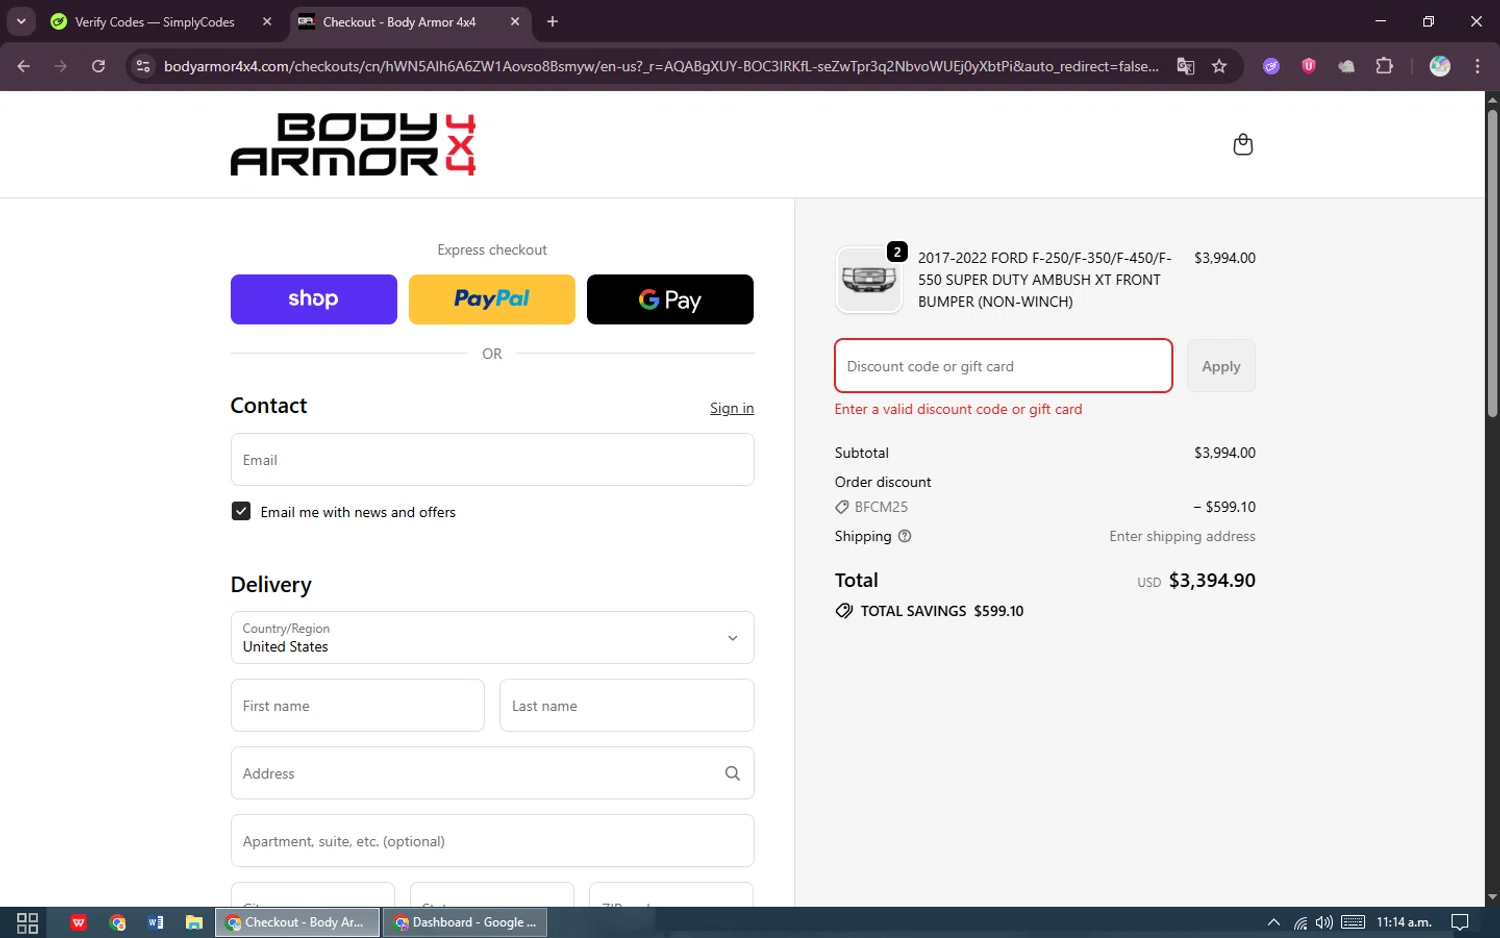The width and height of the screenshot is (1500, 938).
Task: Click the volume speaker tray icon
Action: coord(1324,922)
